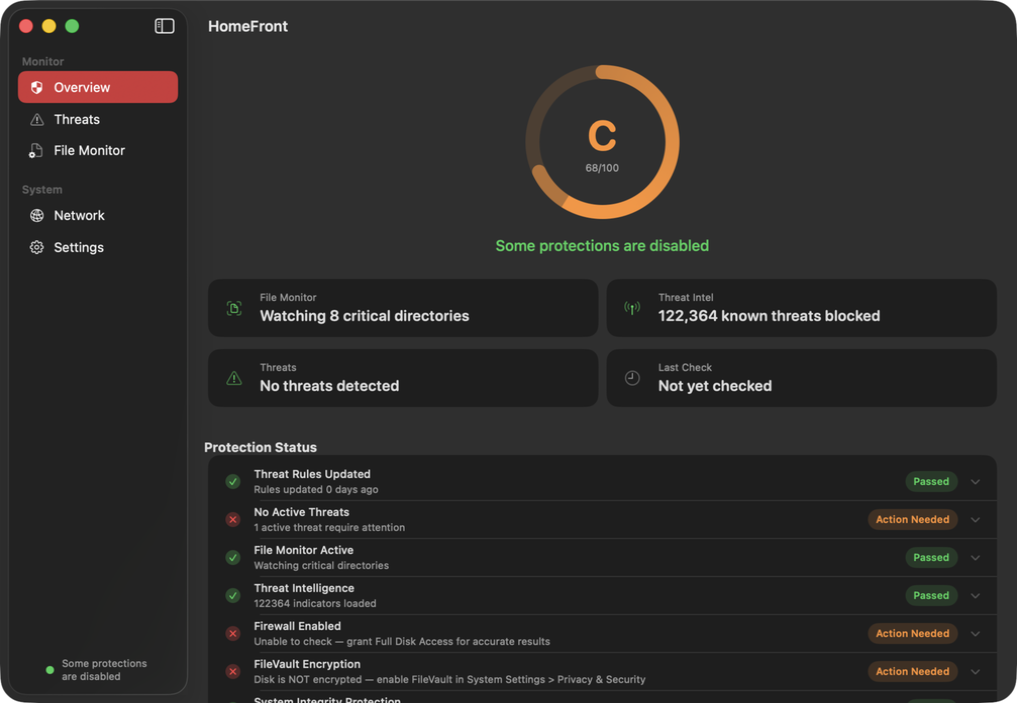Expand the Firewall Enabled row
1017x703 pixels.
[975, 633]
